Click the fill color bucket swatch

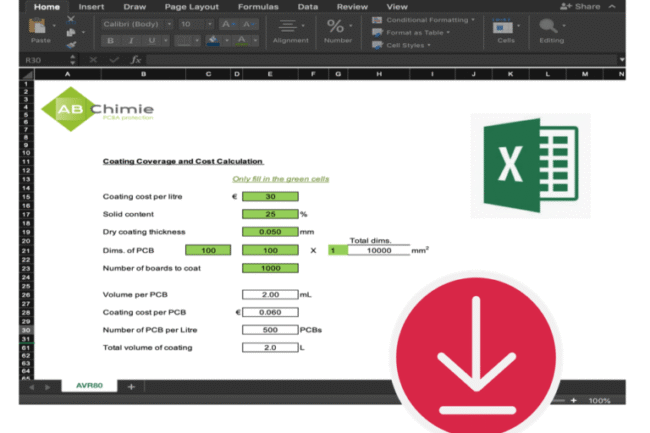(x=213, y=41)
